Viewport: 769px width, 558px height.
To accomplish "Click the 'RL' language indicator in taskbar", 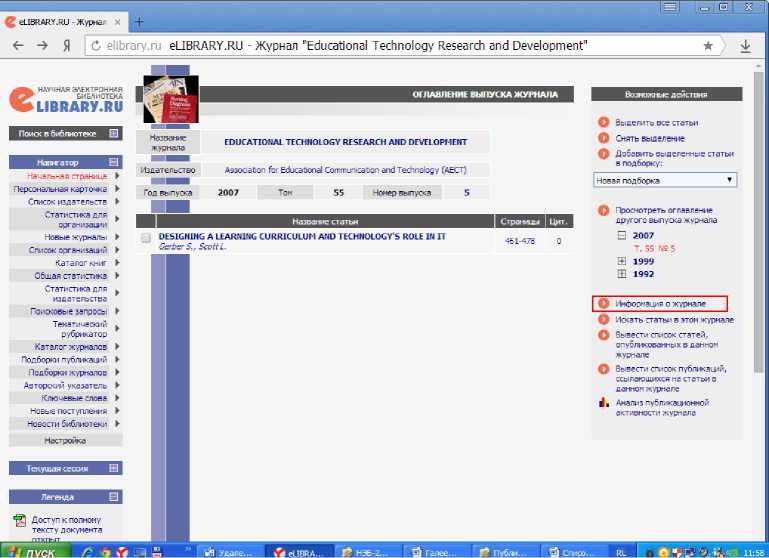I will (x=621, y=553).
